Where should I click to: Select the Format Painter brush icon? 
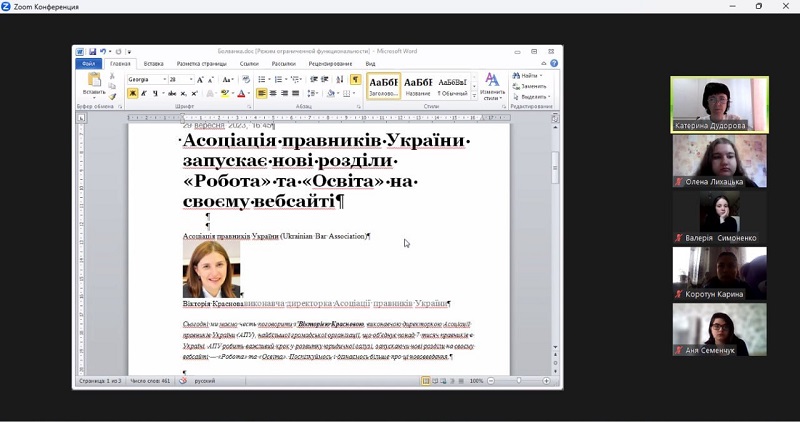112,96
